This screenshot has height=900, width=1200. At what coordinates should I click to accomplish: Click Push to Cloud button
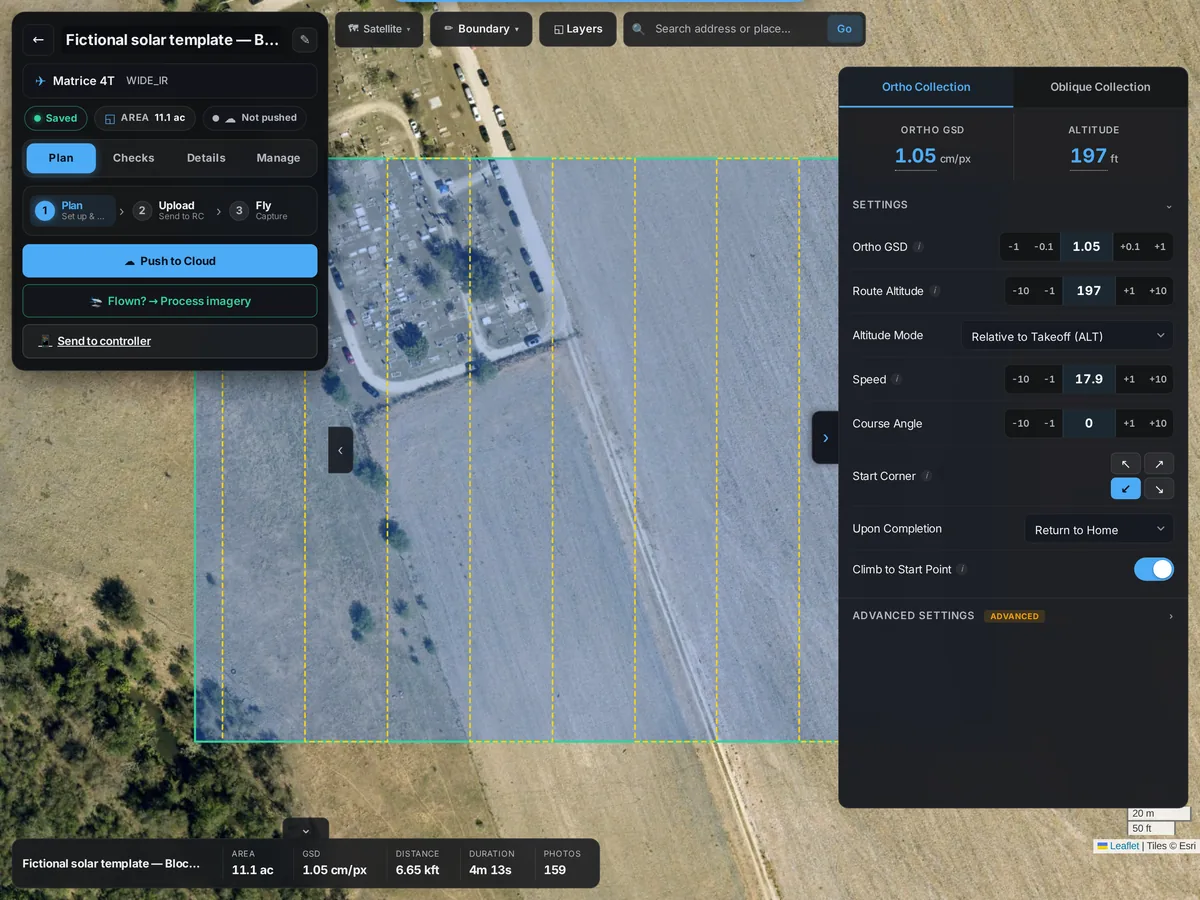point(170,261)
